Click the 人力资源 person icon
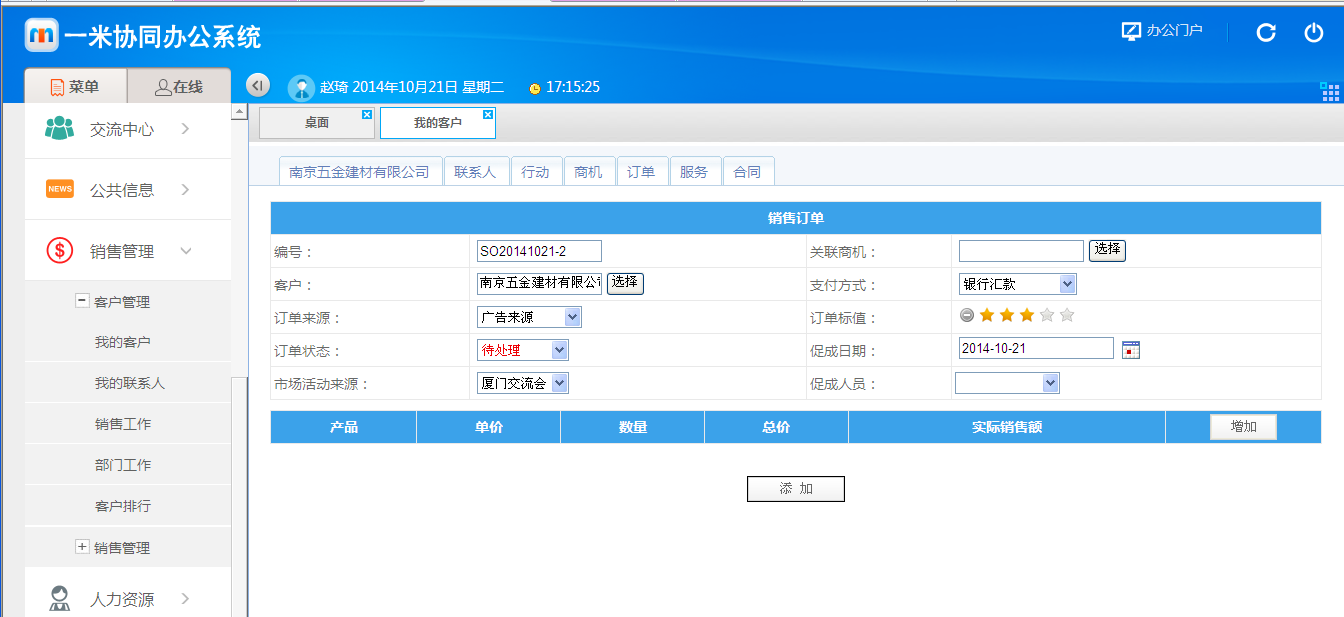 (x=60, y=599)
